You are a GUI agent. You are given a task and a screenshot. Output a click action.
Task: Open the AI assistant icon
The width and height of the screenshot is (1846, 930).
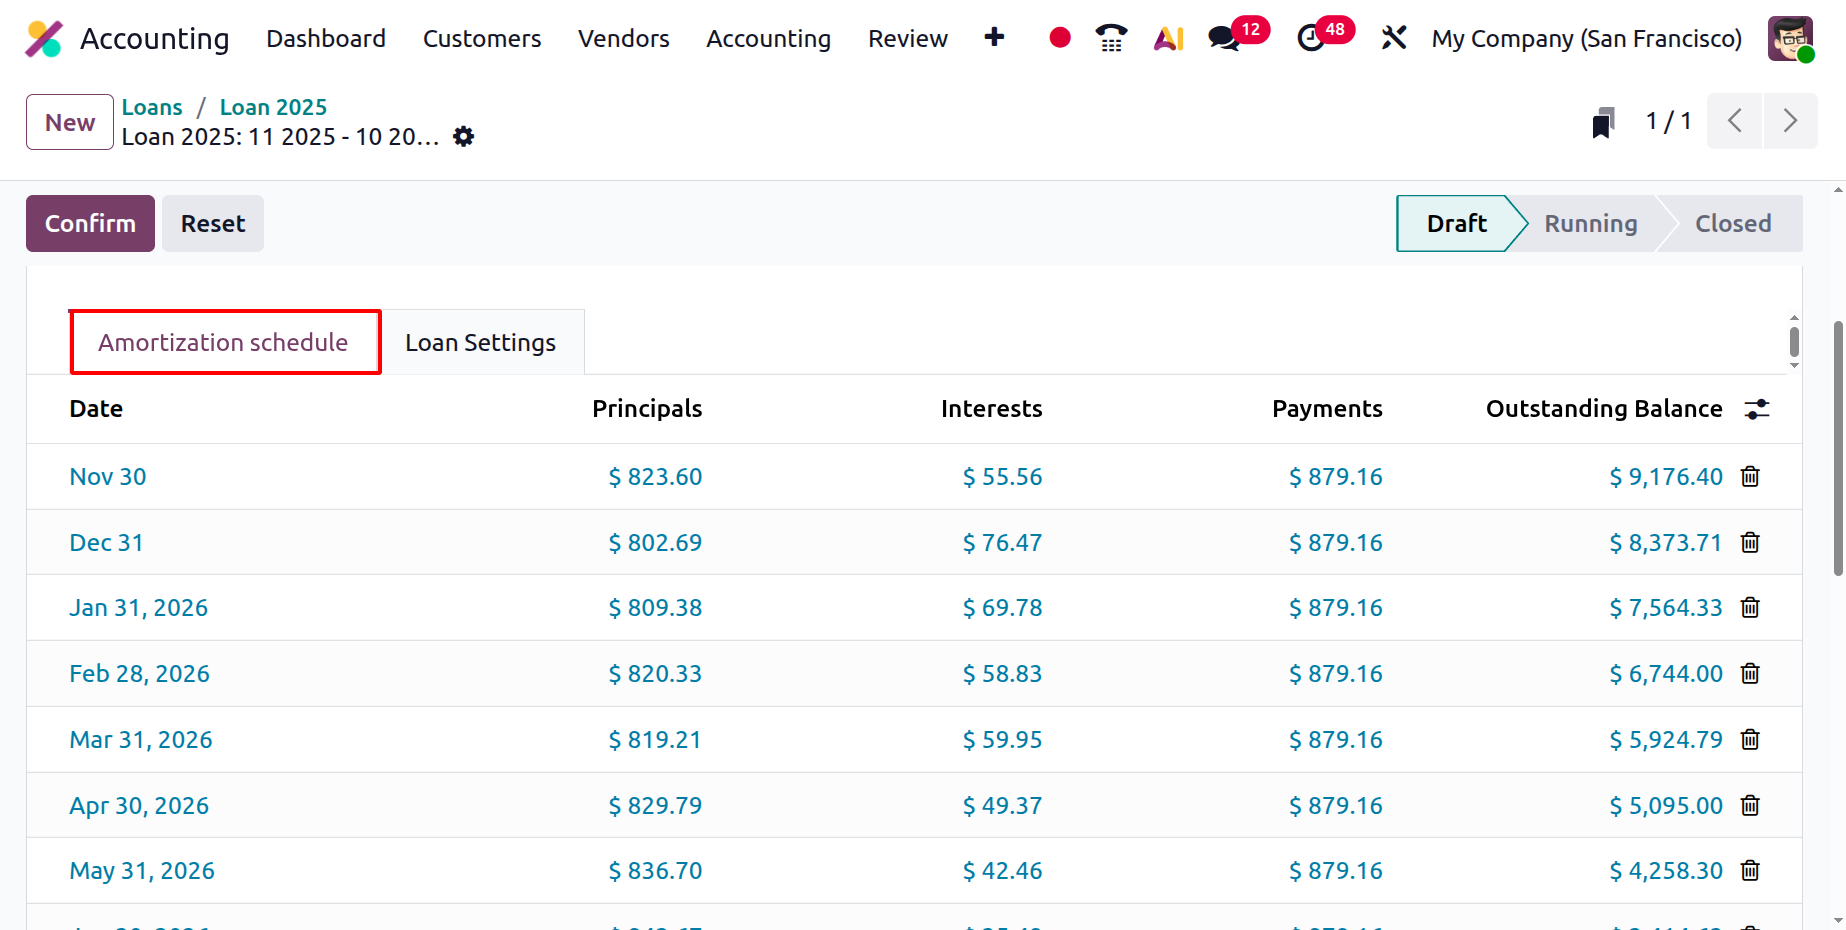click(x=1168, y=38)
